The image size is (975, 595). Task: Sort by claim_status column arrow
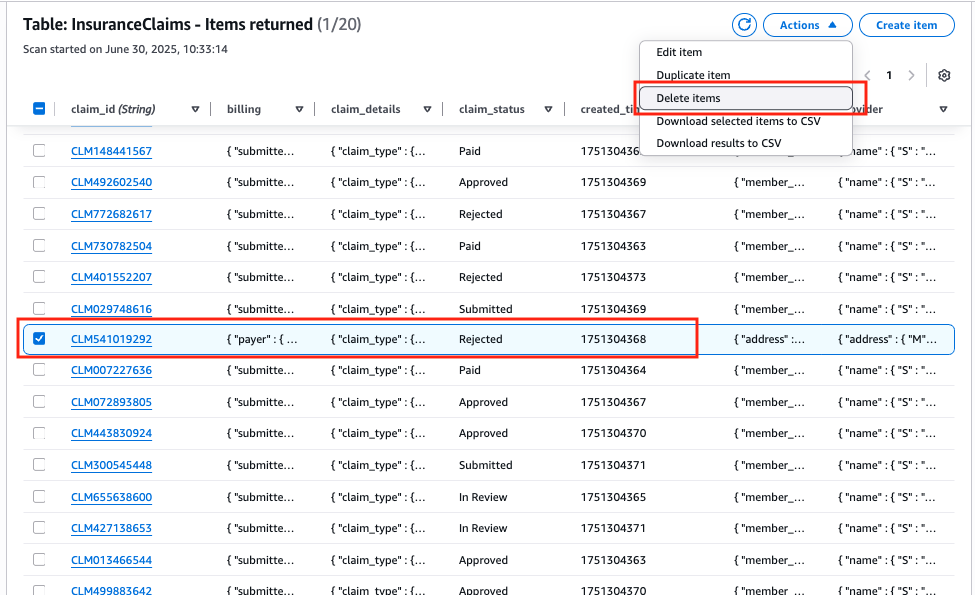click(548, 109)
